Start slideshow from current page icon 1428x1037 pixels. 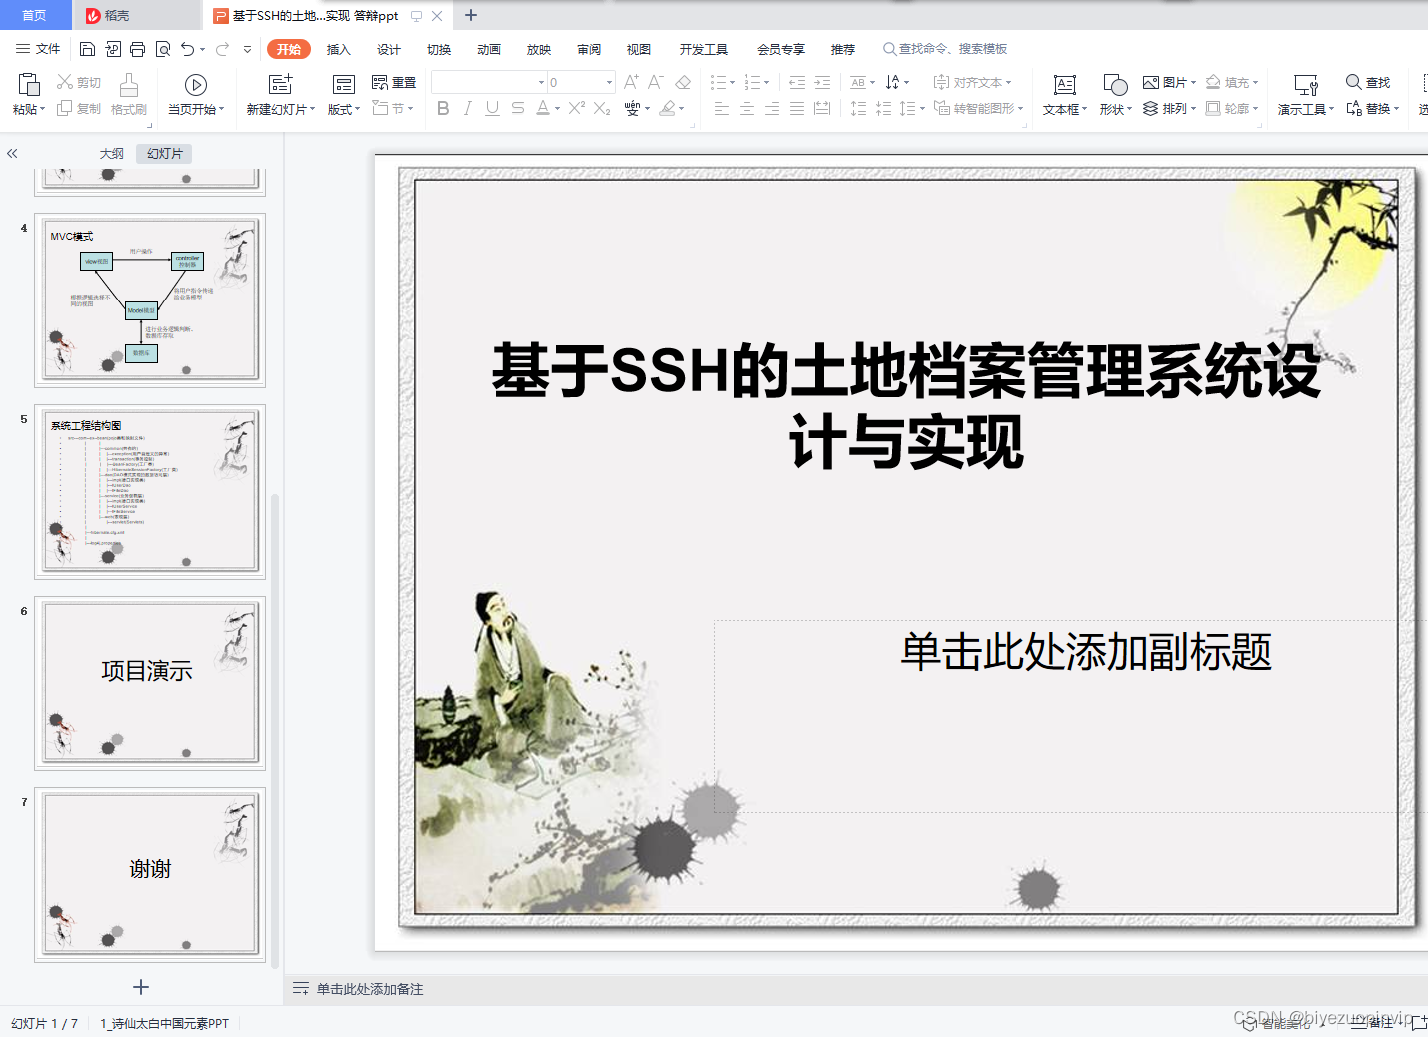click(x=196, y=85)
